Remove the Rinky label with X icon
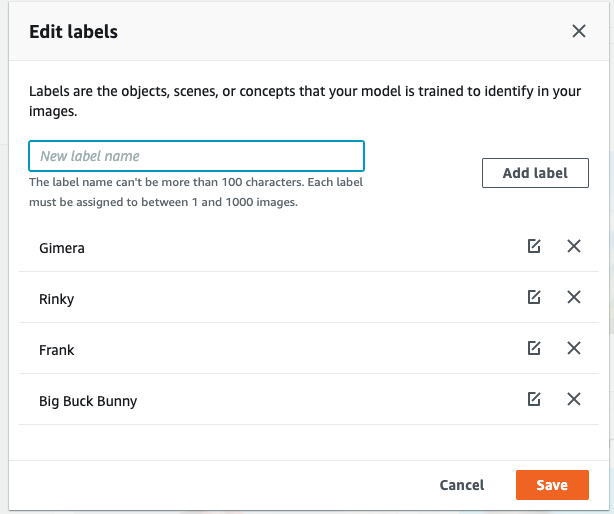Image resolution: width=614 pixels, height=514 pixels. pos(574,297)
